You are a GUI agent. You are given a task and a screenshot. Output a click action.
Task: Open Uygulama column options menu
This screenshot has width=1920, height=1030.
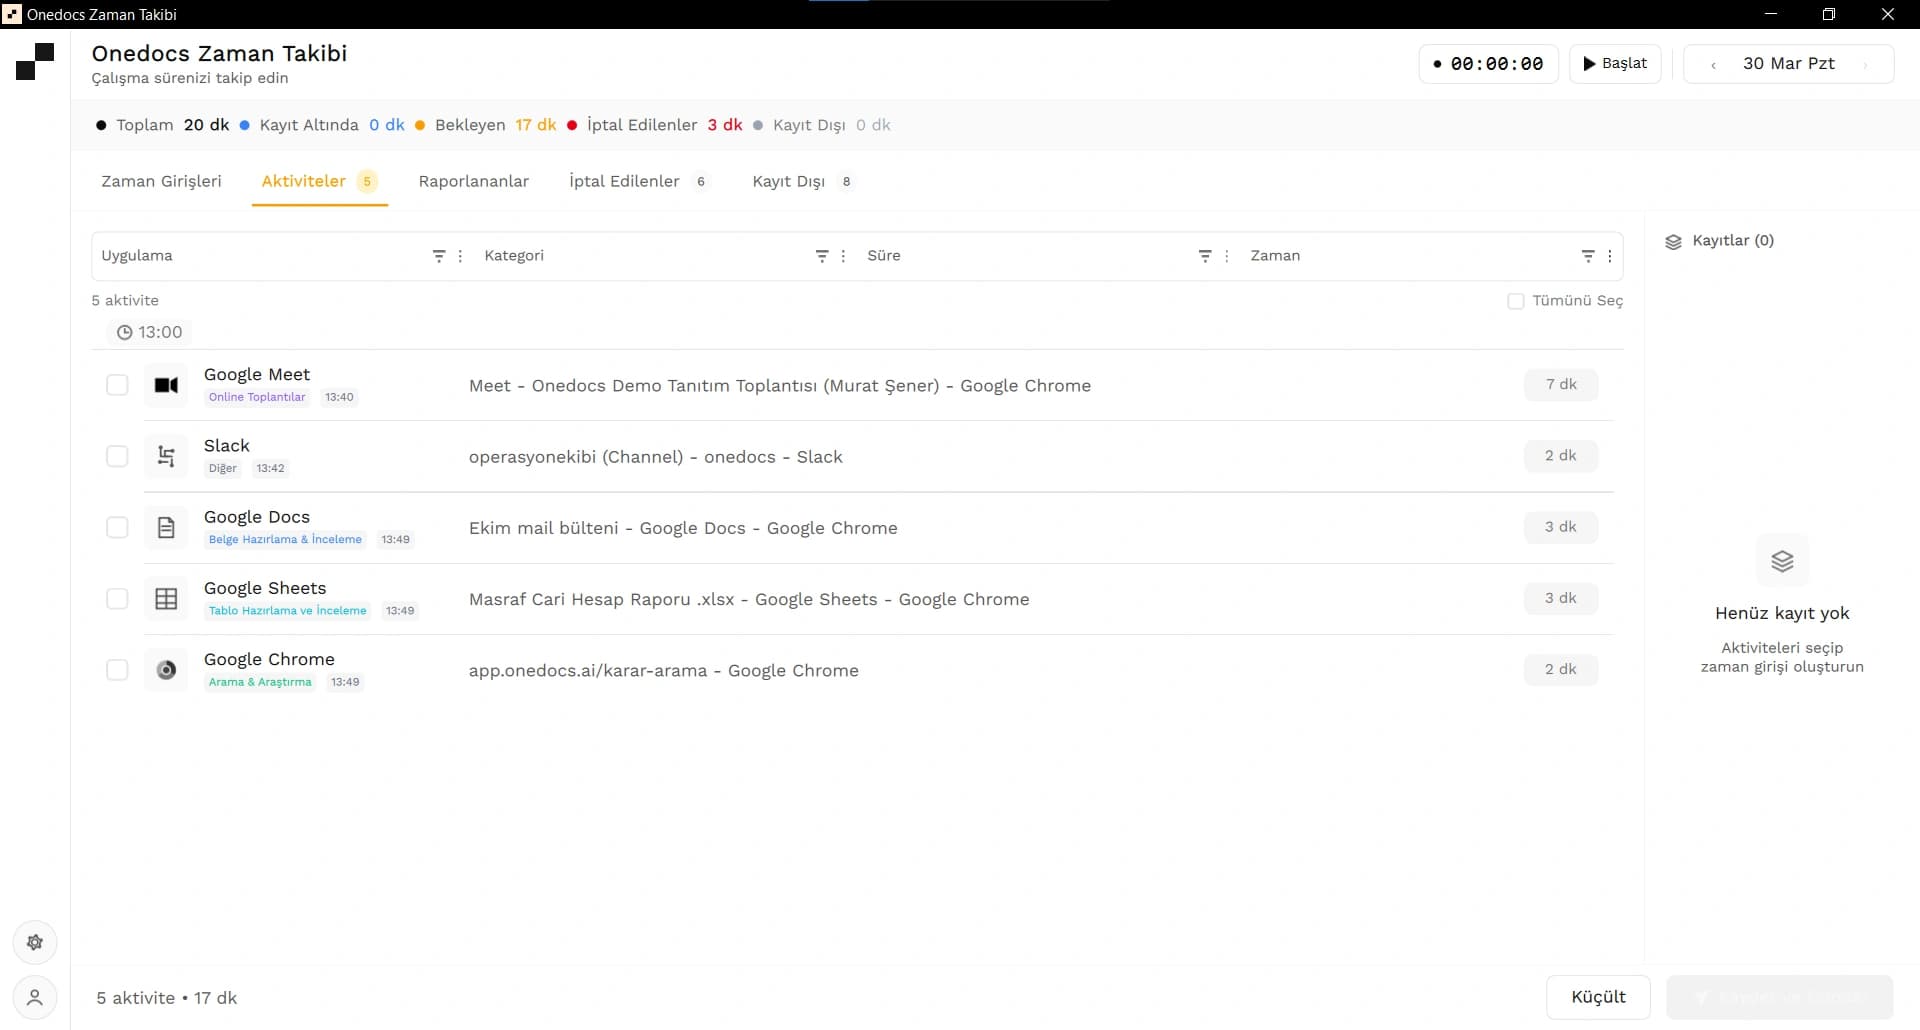pos(460,256)
